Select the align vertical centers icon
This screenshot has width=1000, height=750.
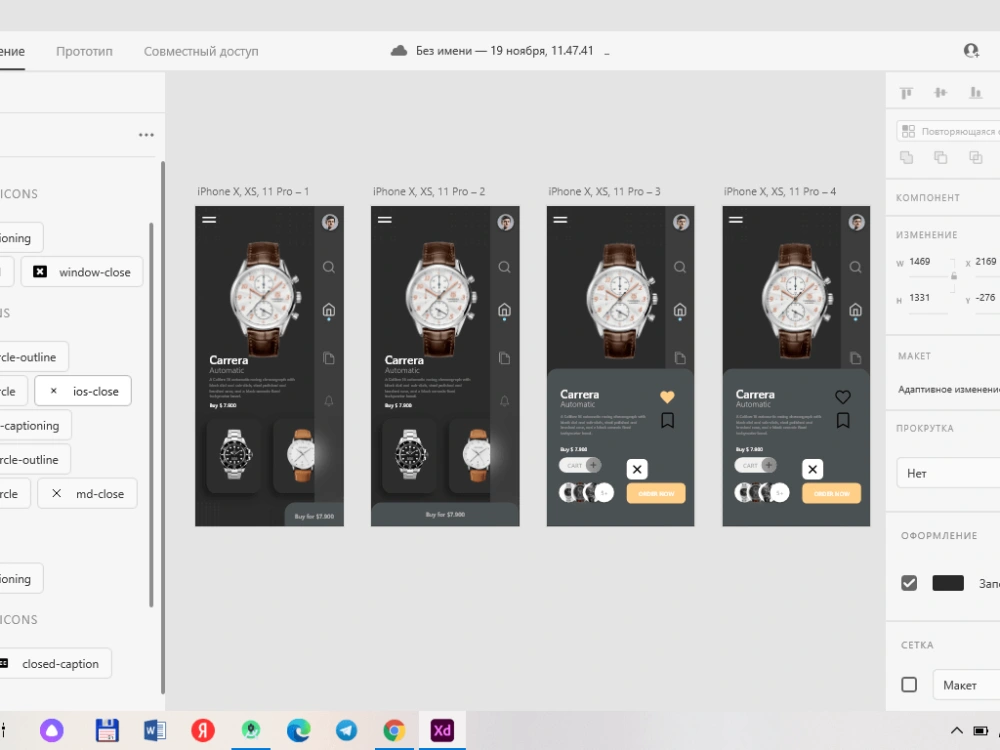[940, 92]
